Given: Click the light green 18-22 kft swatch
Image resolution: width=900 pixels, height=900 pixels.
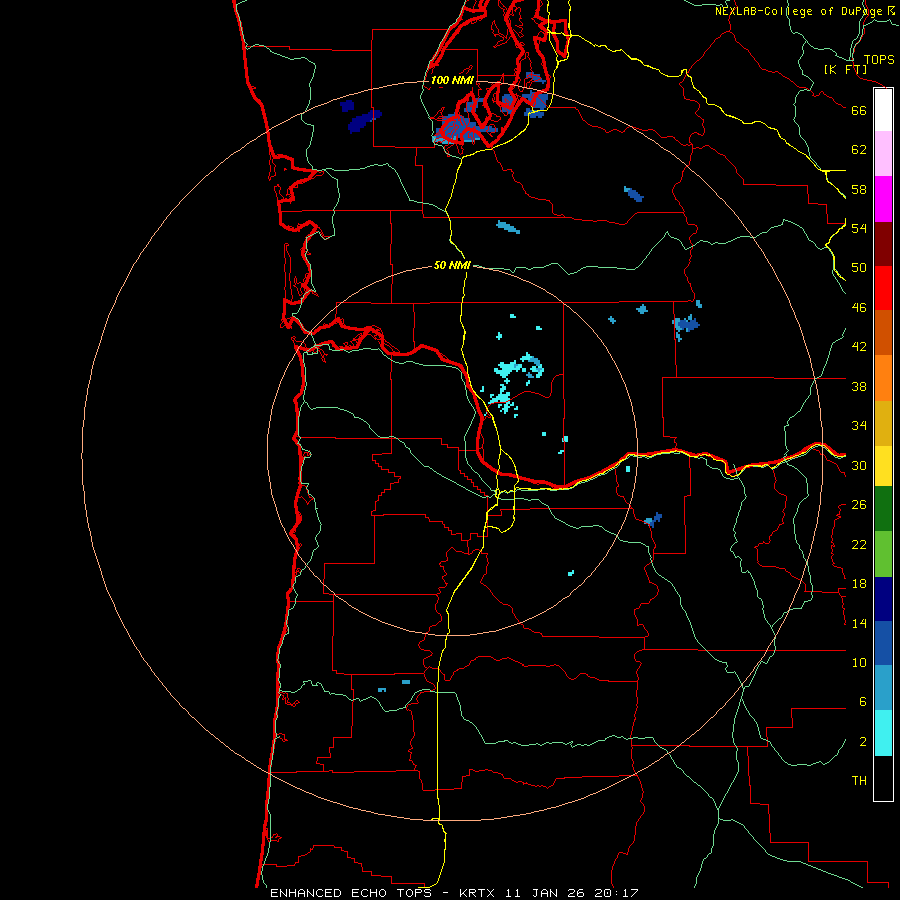Looking at the screenshot, I should 883,554.
